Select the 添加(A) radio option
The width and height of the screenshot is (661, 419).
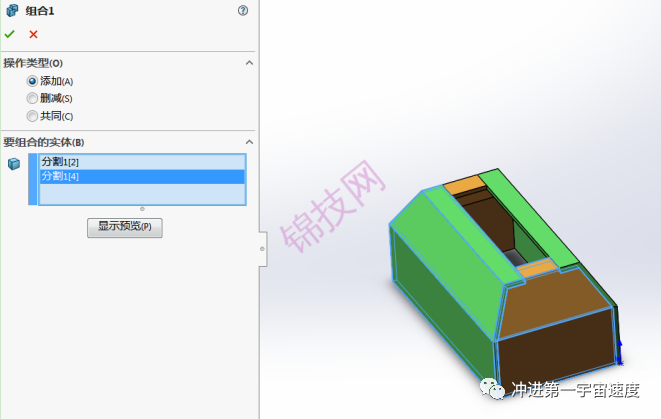coord(32,81)
